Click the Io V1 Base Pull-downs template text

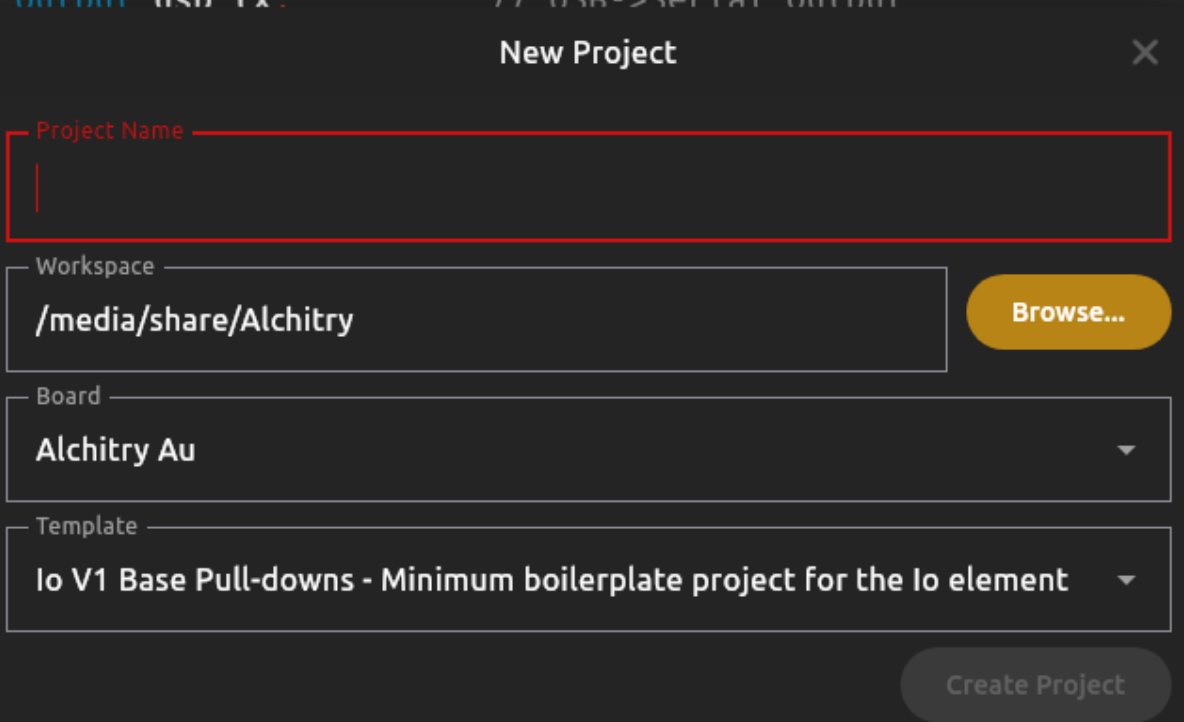(195, 580)
